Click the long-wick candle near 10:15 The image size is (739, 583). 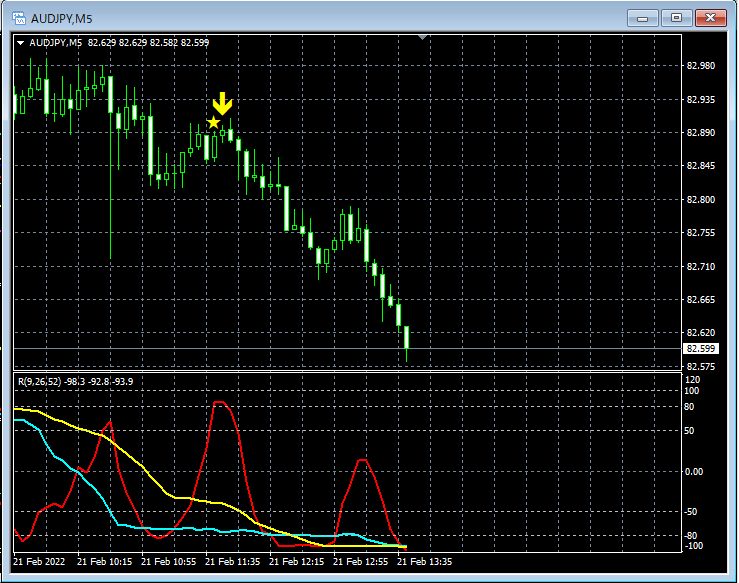110,167
